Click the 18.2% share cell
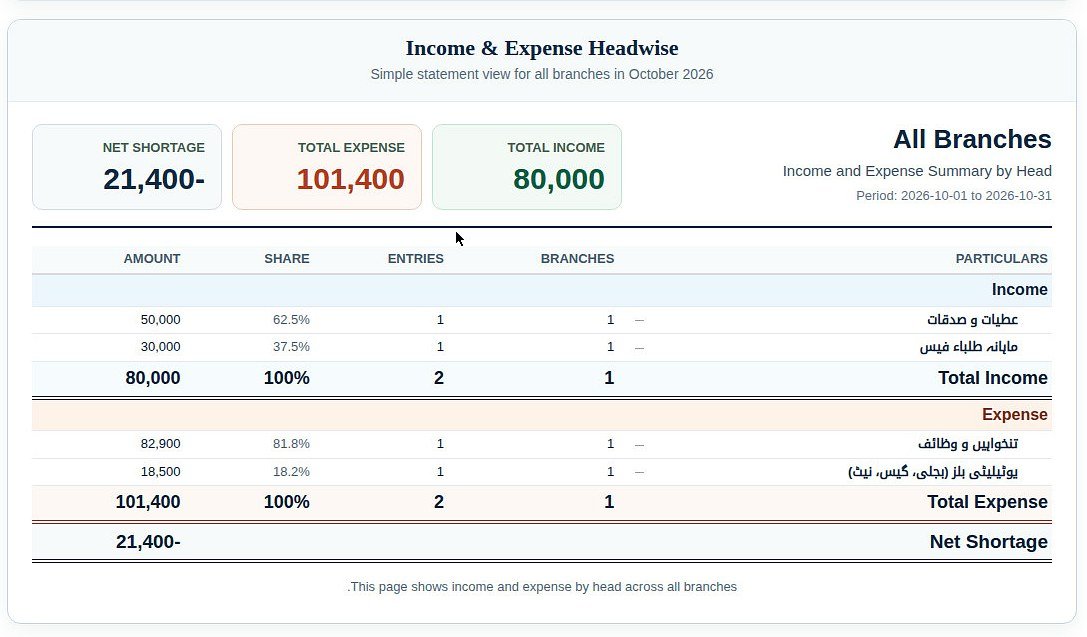This screenshot has height=637, width=1087. [291, 471]
